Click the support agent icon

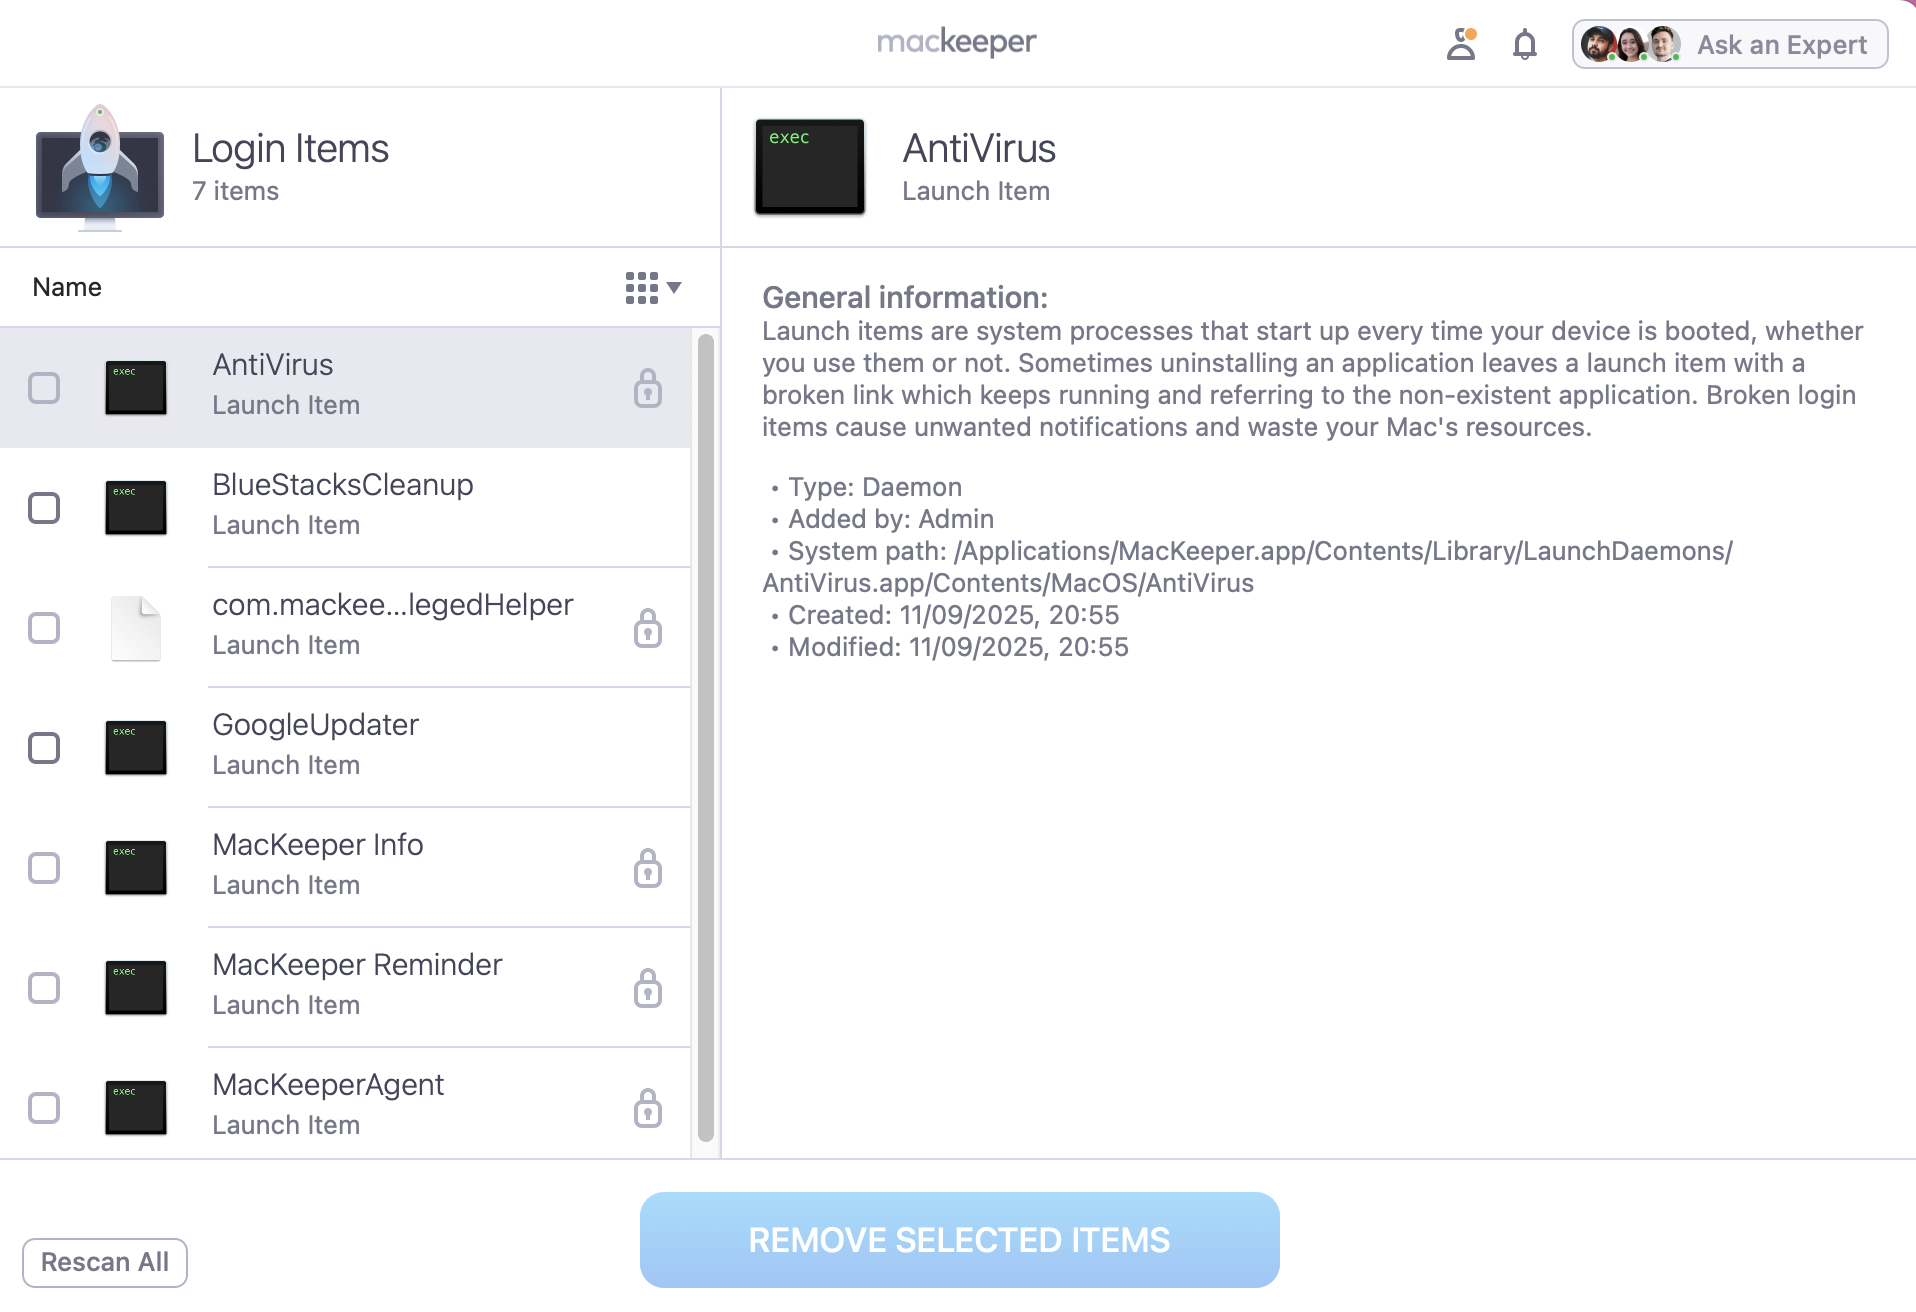[1461, 44]
